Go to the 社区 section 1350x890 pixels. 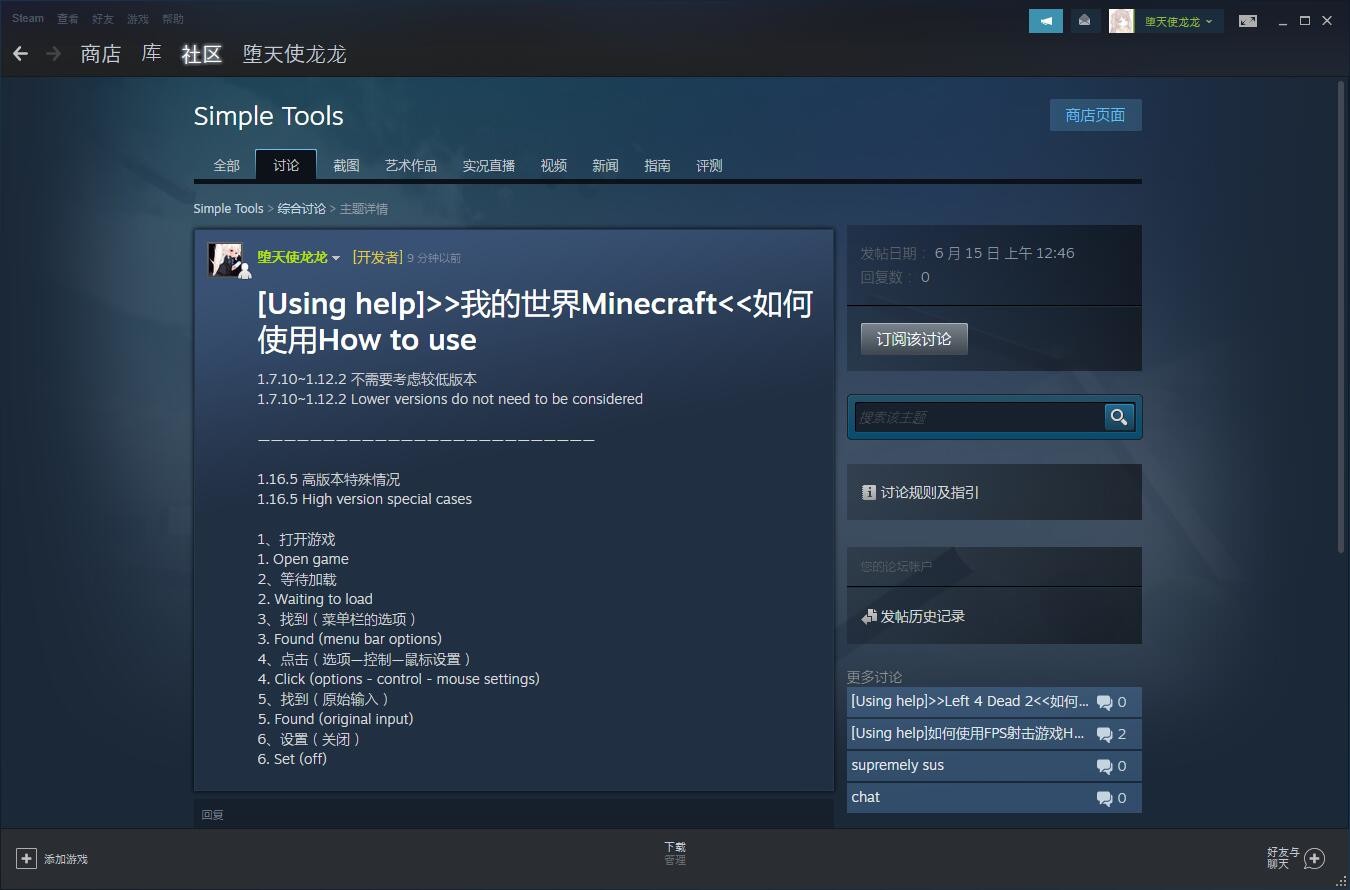coord(201,54)
